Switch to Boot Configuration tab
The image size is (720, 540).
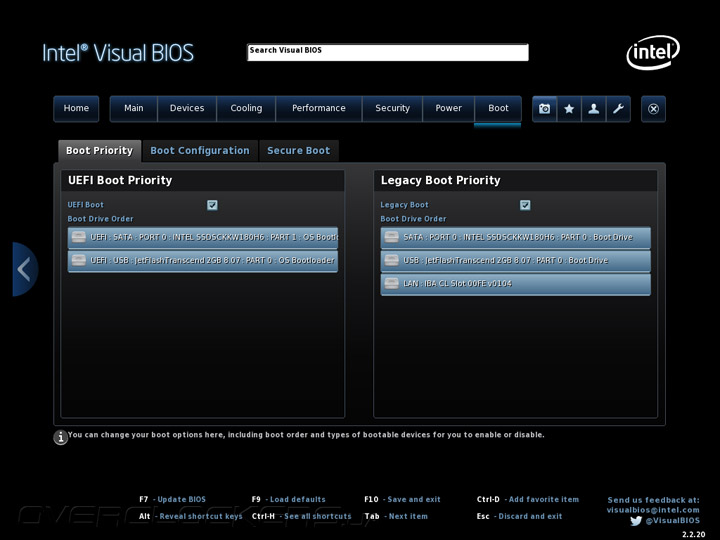(x=200, y=151)
